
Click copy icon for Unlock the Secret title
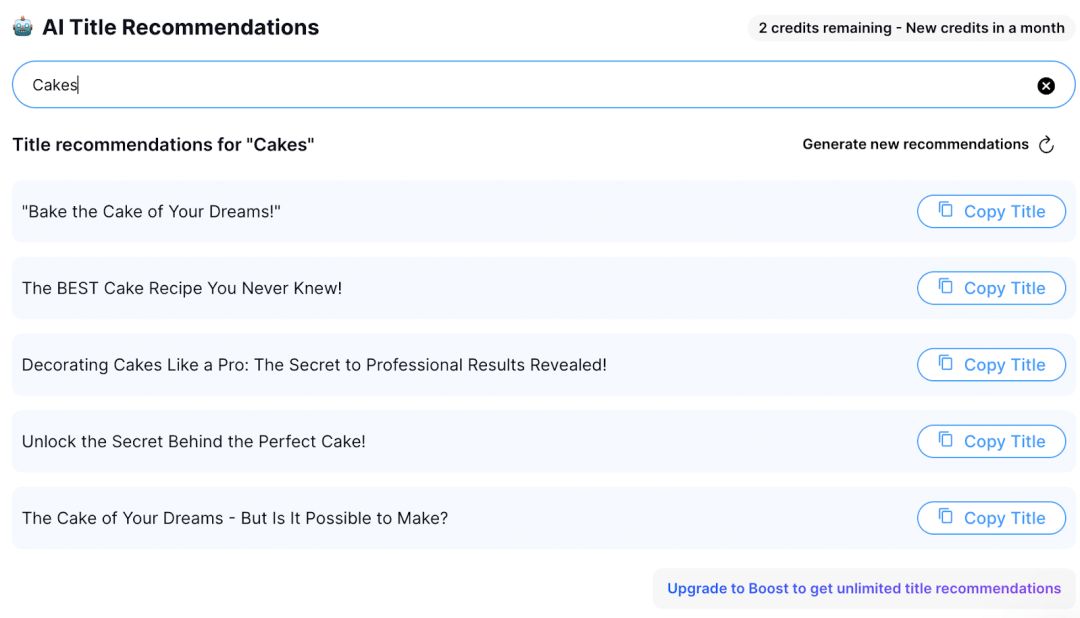(946, 439)
